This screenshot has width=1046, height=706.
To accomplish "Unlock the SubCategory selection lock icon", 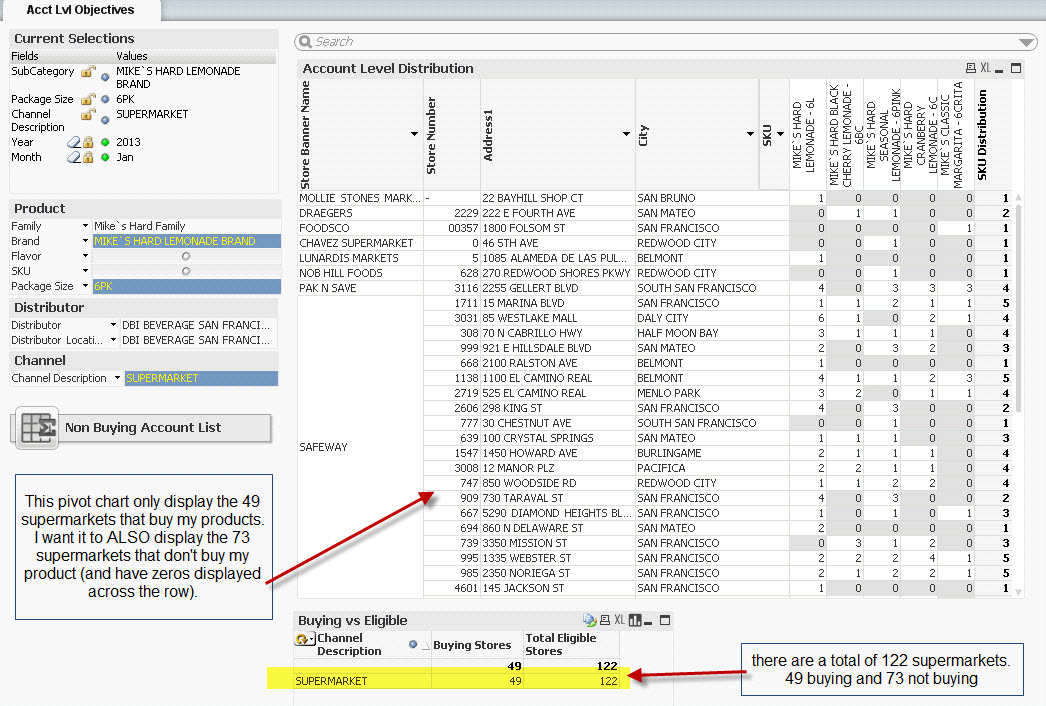I will click(x=88, y=73).
